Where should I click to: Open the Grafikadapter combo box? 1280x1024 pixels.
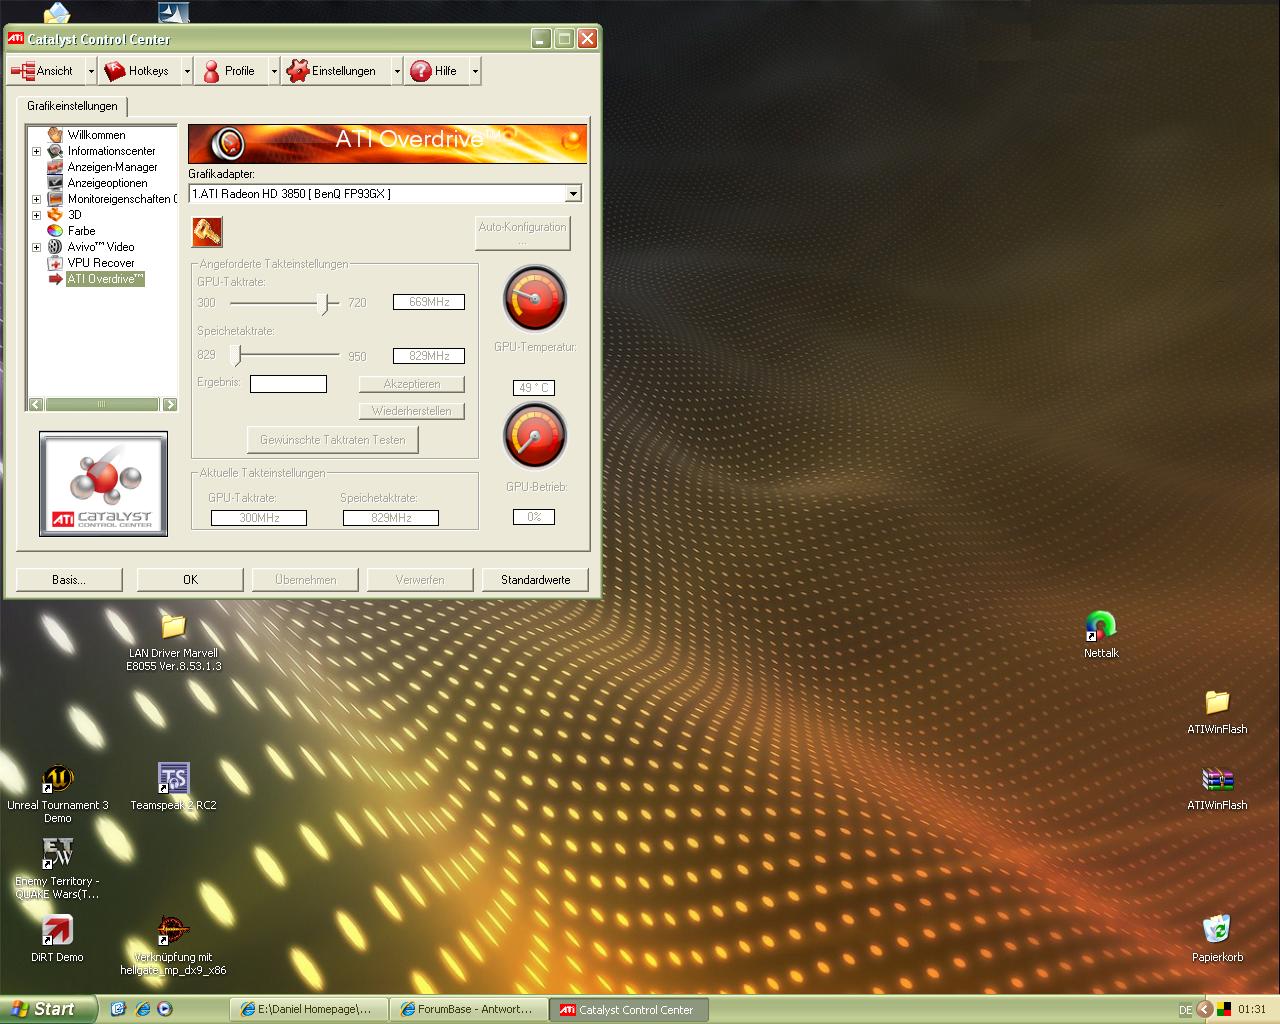(x=385, y=194)
